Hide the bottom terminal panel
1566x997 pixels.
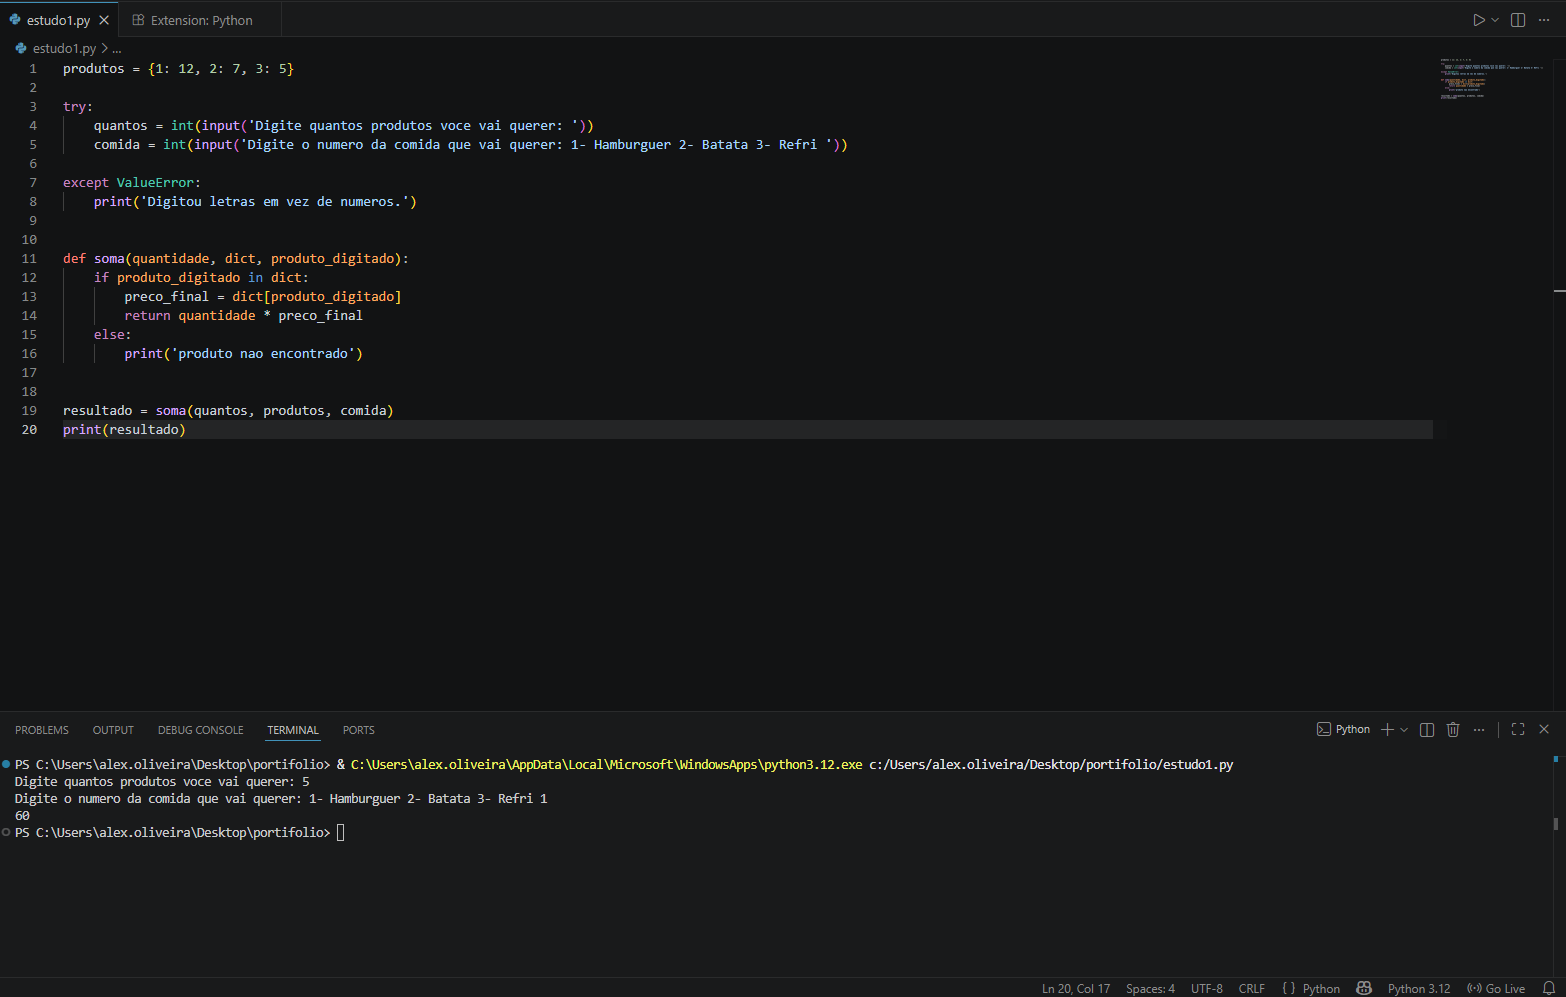point(1544,730)
